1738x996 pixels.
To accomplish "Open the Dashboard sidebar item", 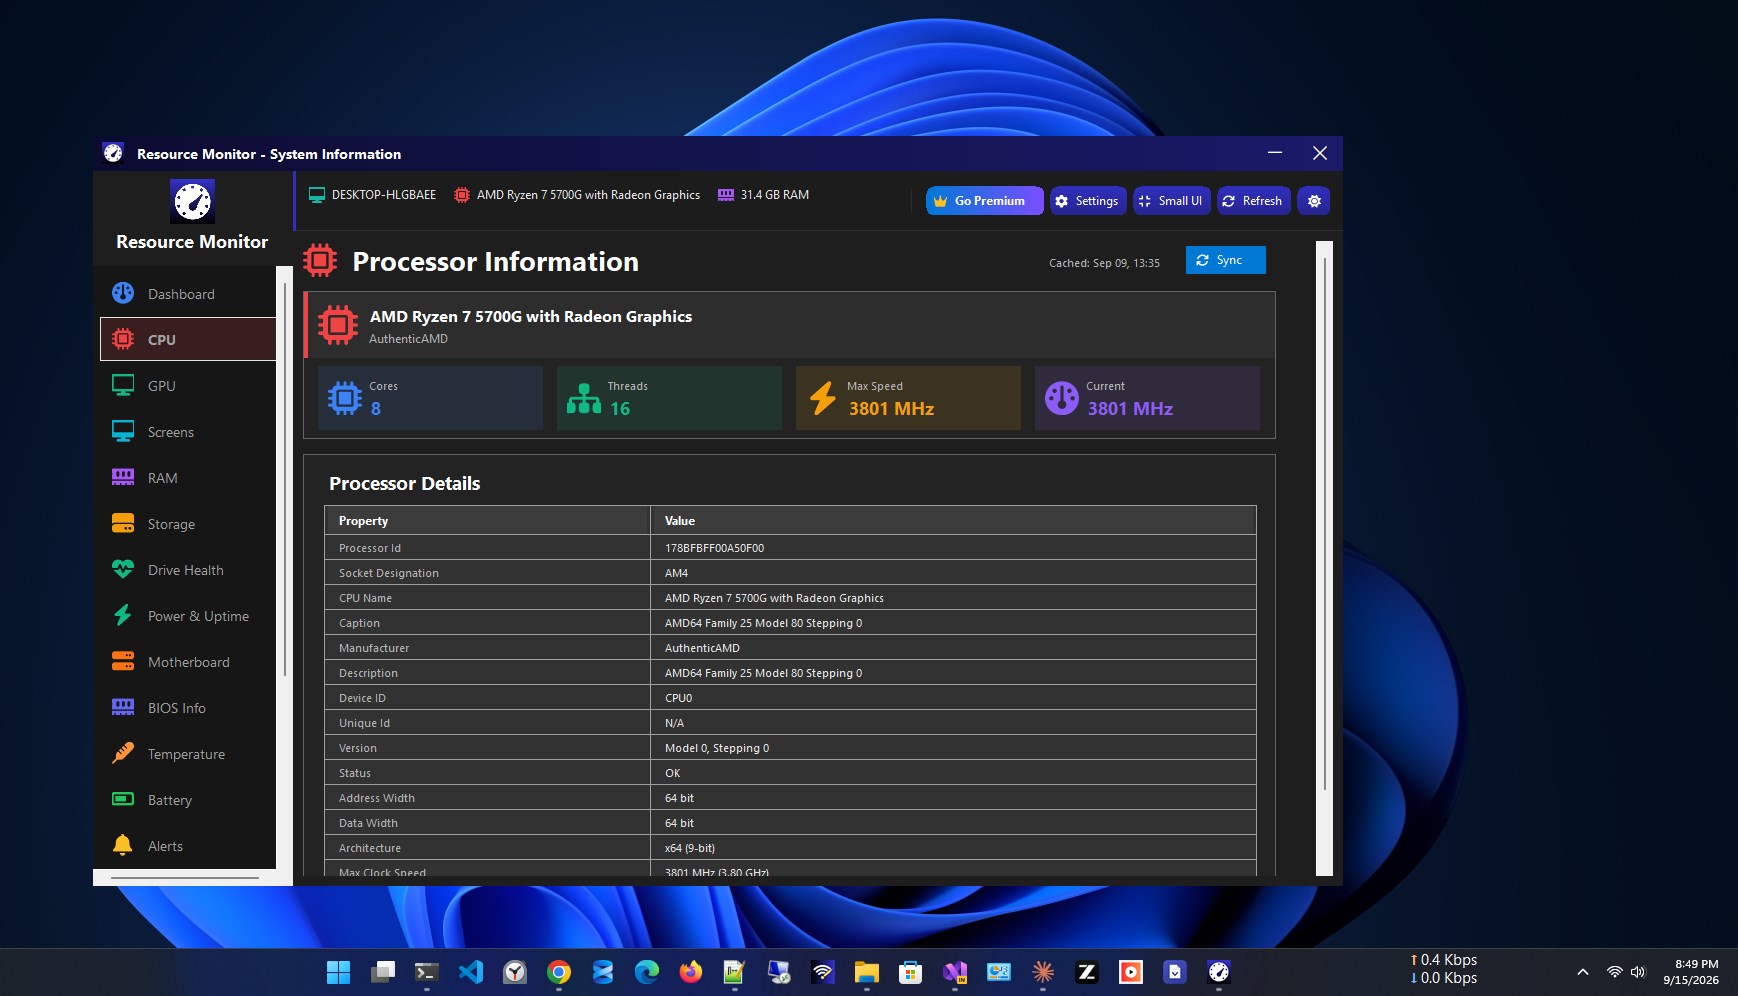I will (x=188, y=294).
